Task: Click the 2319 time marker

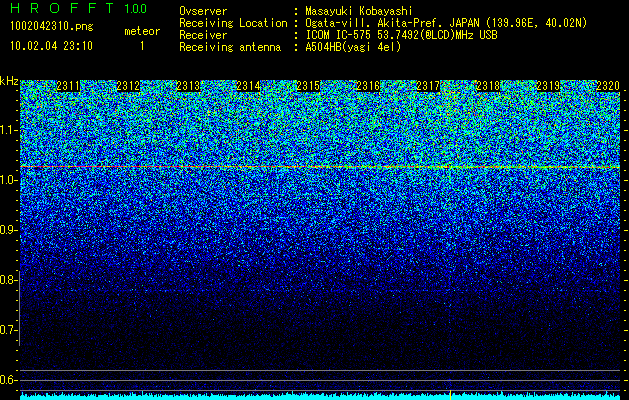Action: coord(548,86)
